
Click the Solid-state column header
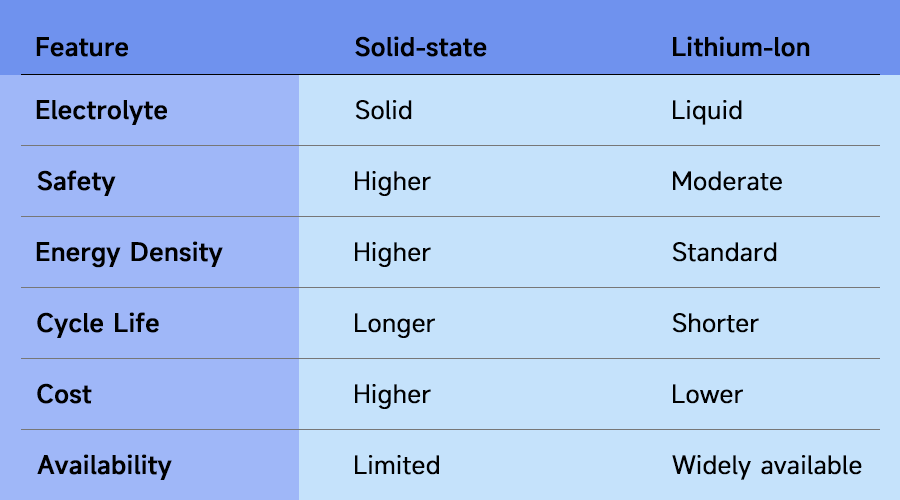tap(420, 47)
